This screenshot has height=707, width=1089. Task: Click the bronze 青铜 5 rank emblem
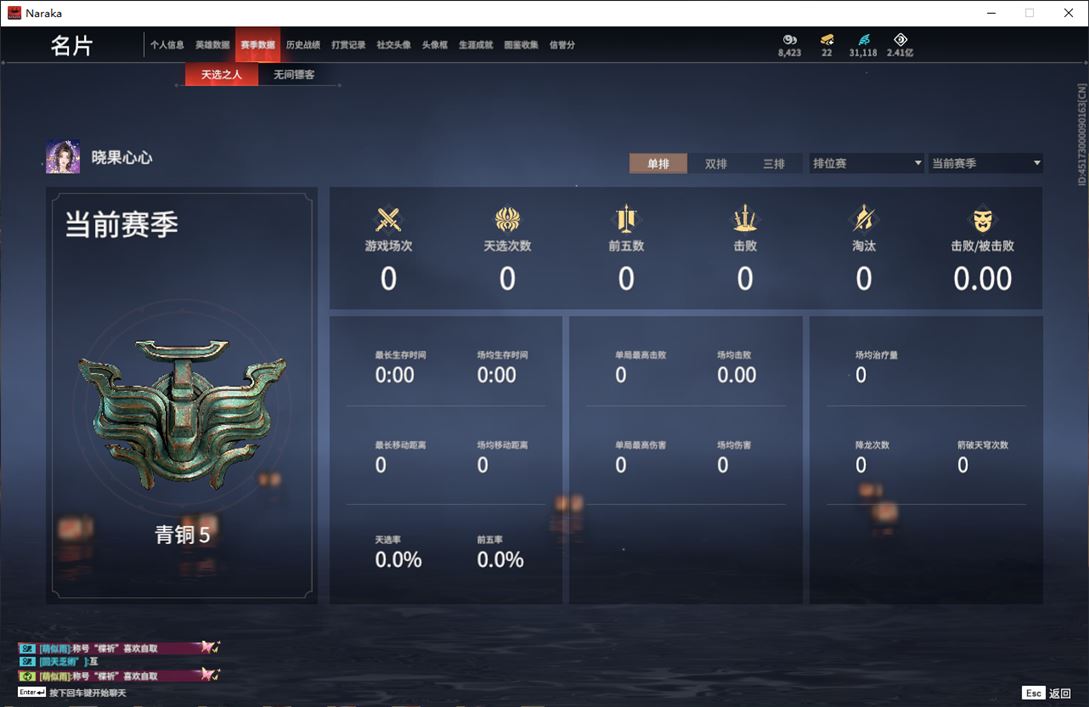coord(182,413)
